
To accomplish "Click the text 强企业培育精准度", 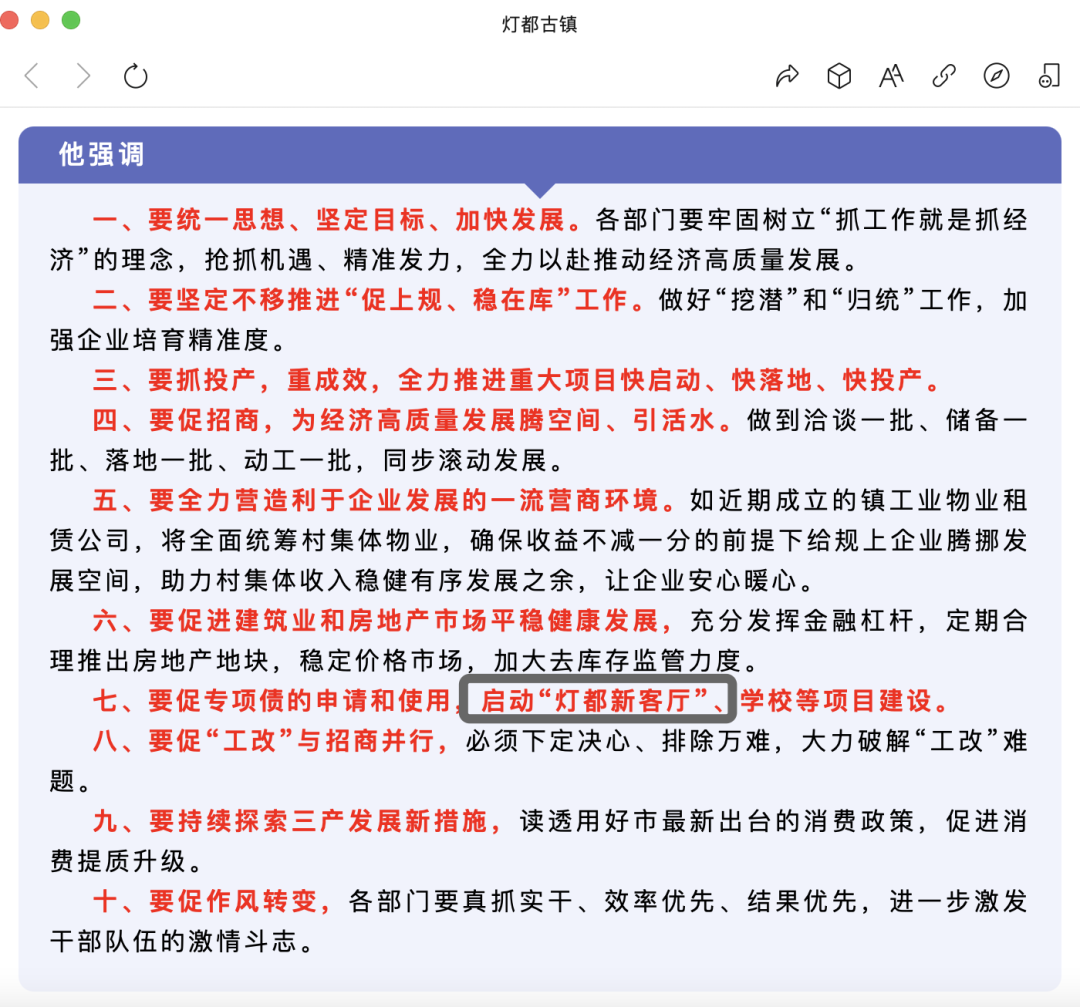I will click(159, 340).
